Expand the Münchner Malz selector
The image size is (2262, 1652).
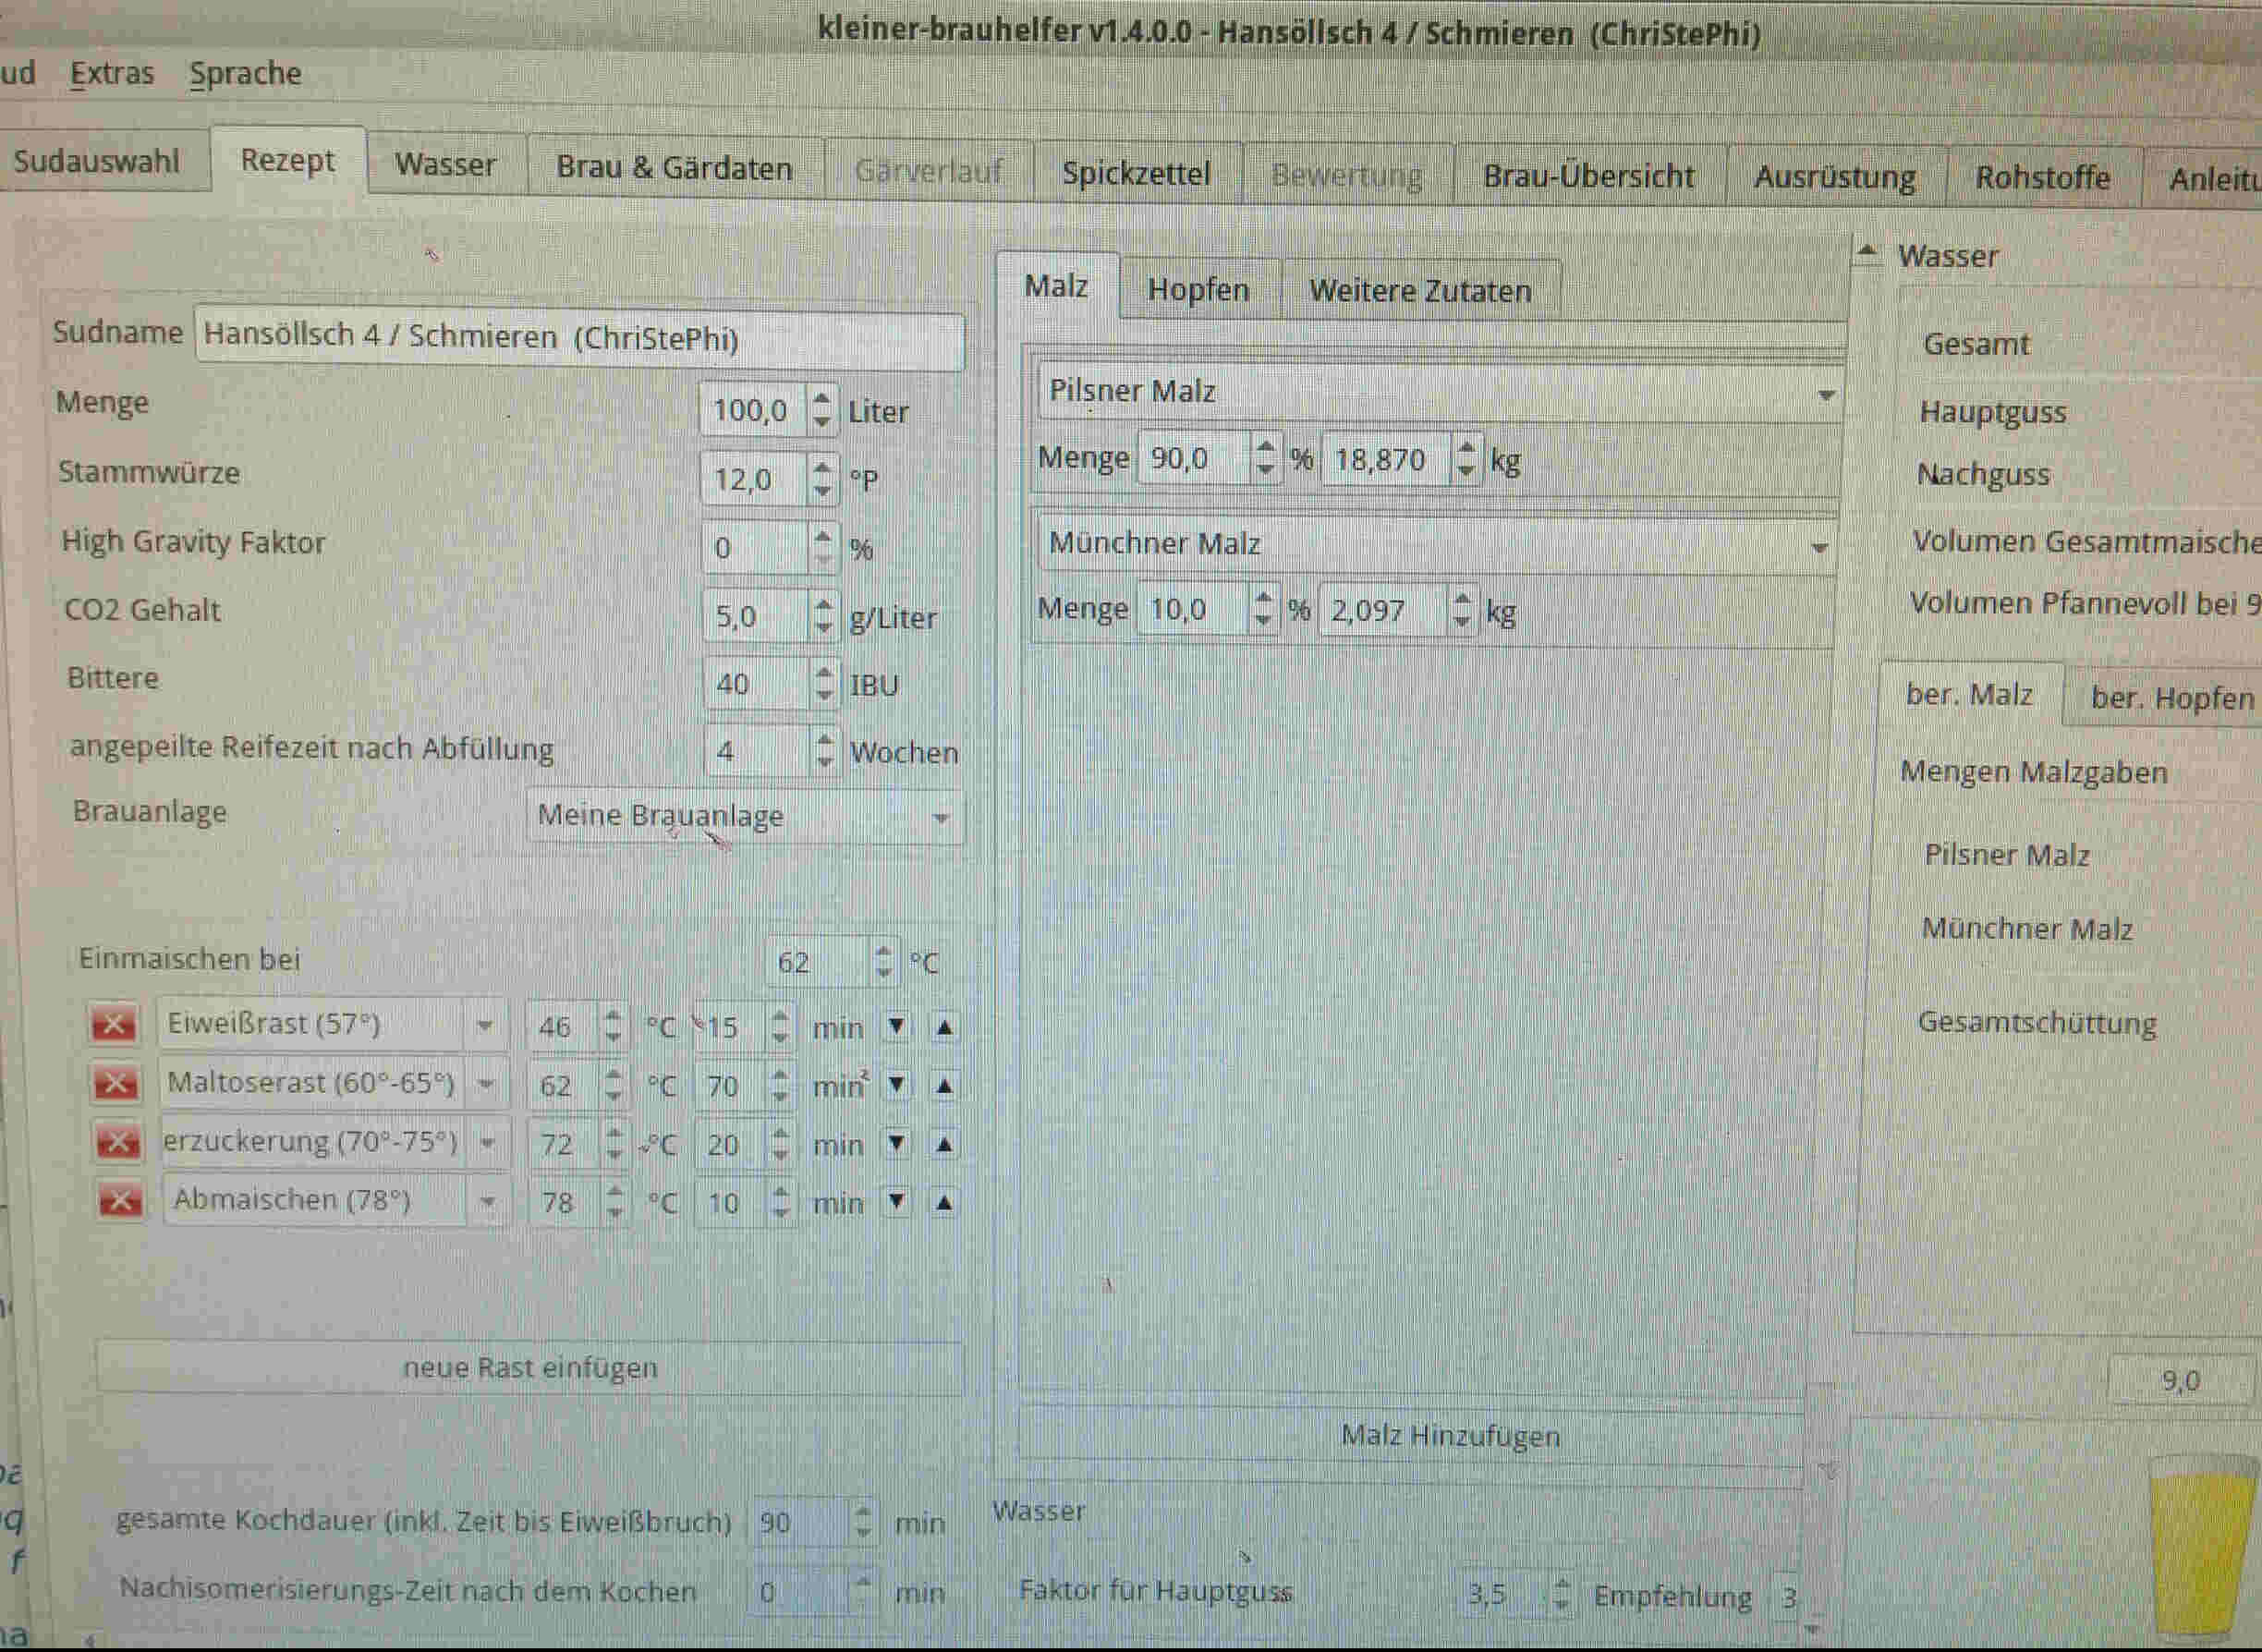tap(1819, 547)
